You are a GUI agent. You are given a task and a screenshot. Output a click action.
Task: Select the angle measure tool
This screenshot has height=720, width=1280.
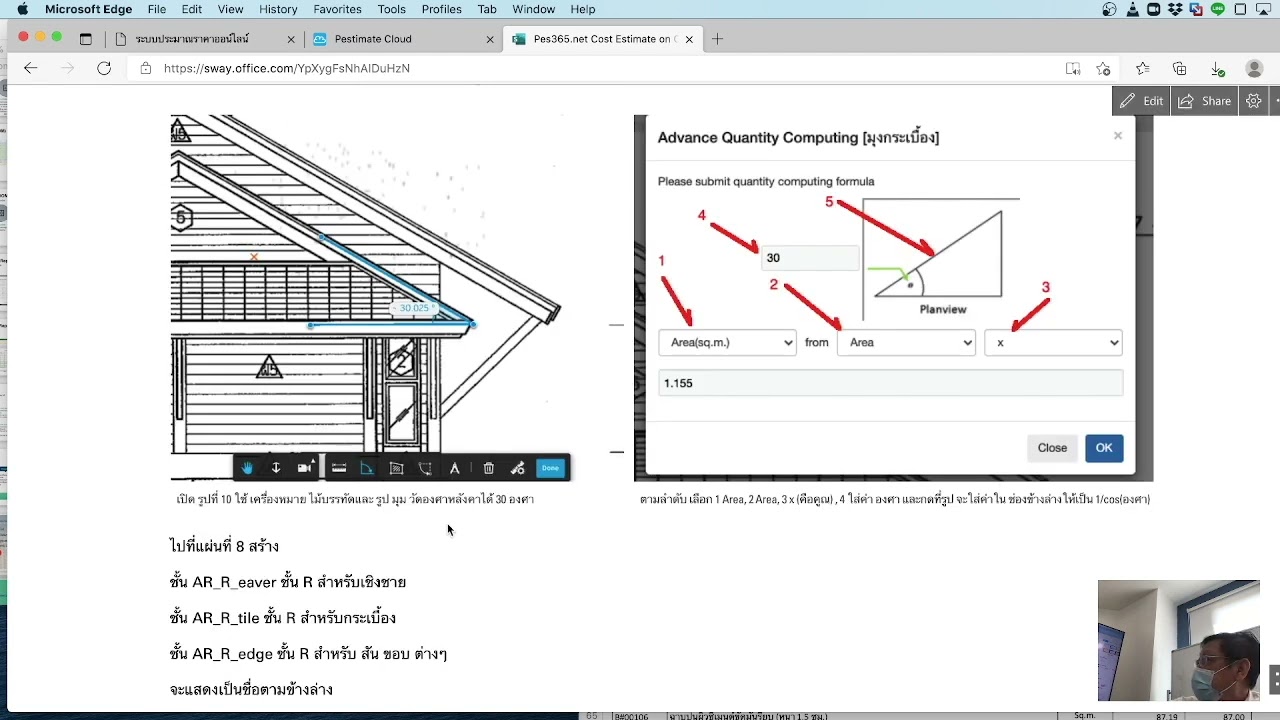(x=367, y=468)
